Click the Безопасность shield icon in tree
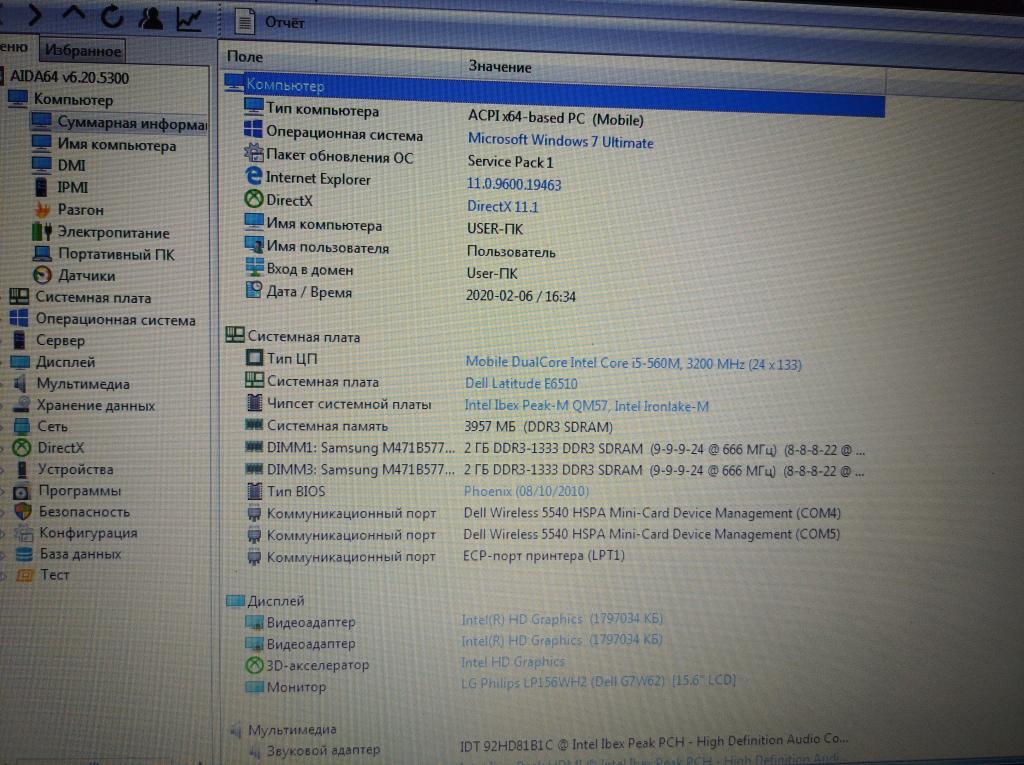 (x=23, y=512)
